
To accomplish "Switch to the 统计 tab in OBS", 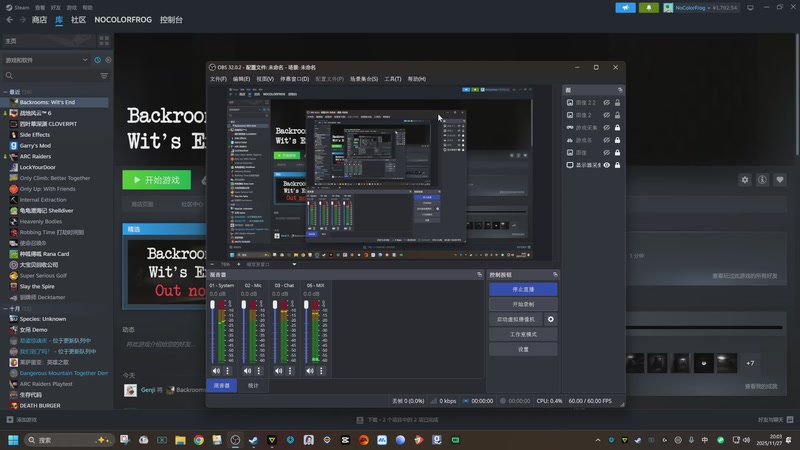I will (x=252, y=385).
